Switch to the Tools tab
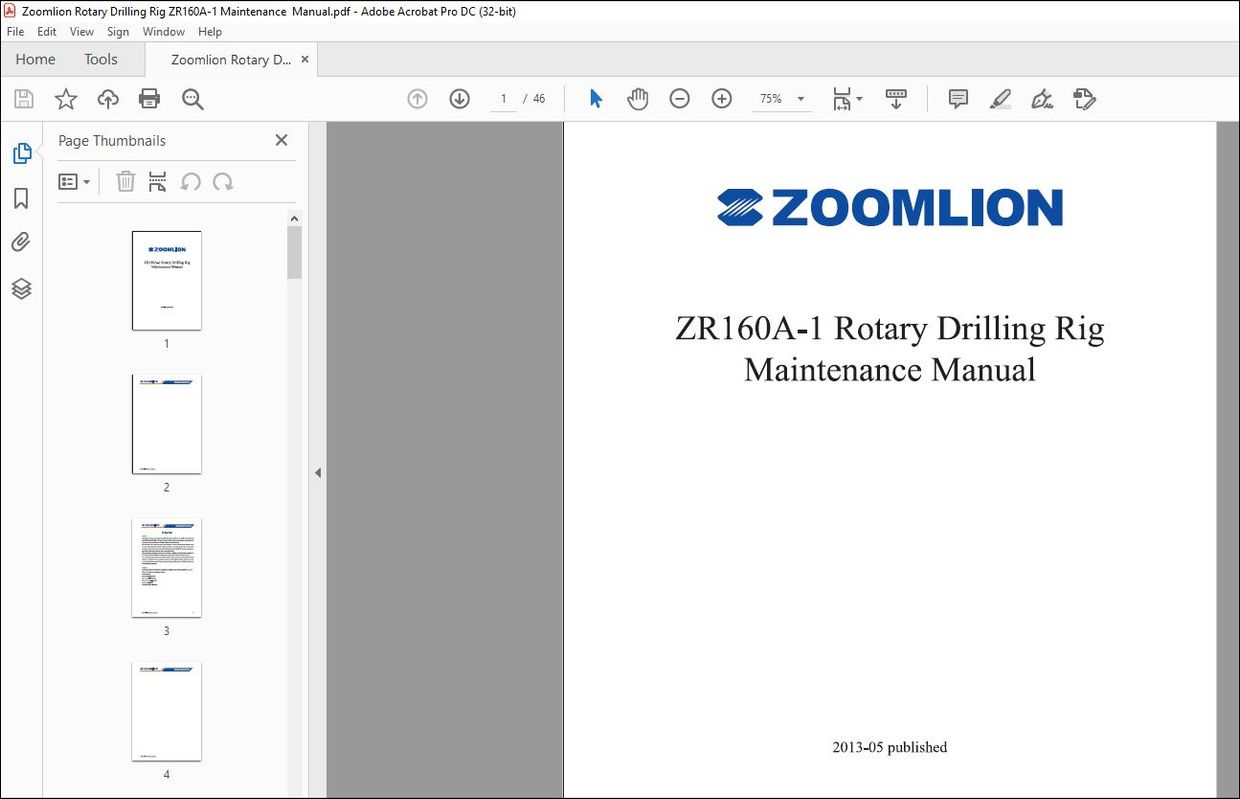 pos(100,59)
